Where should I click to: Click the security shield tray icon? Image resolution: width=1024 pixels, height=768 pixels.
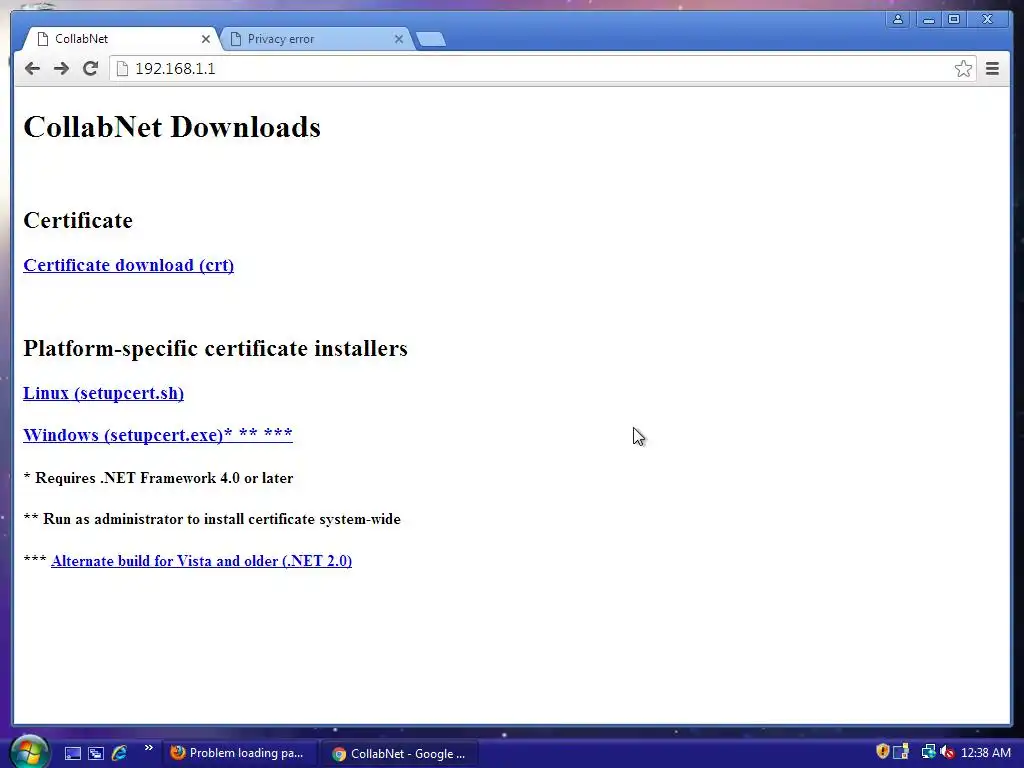[x=882, y=752]
